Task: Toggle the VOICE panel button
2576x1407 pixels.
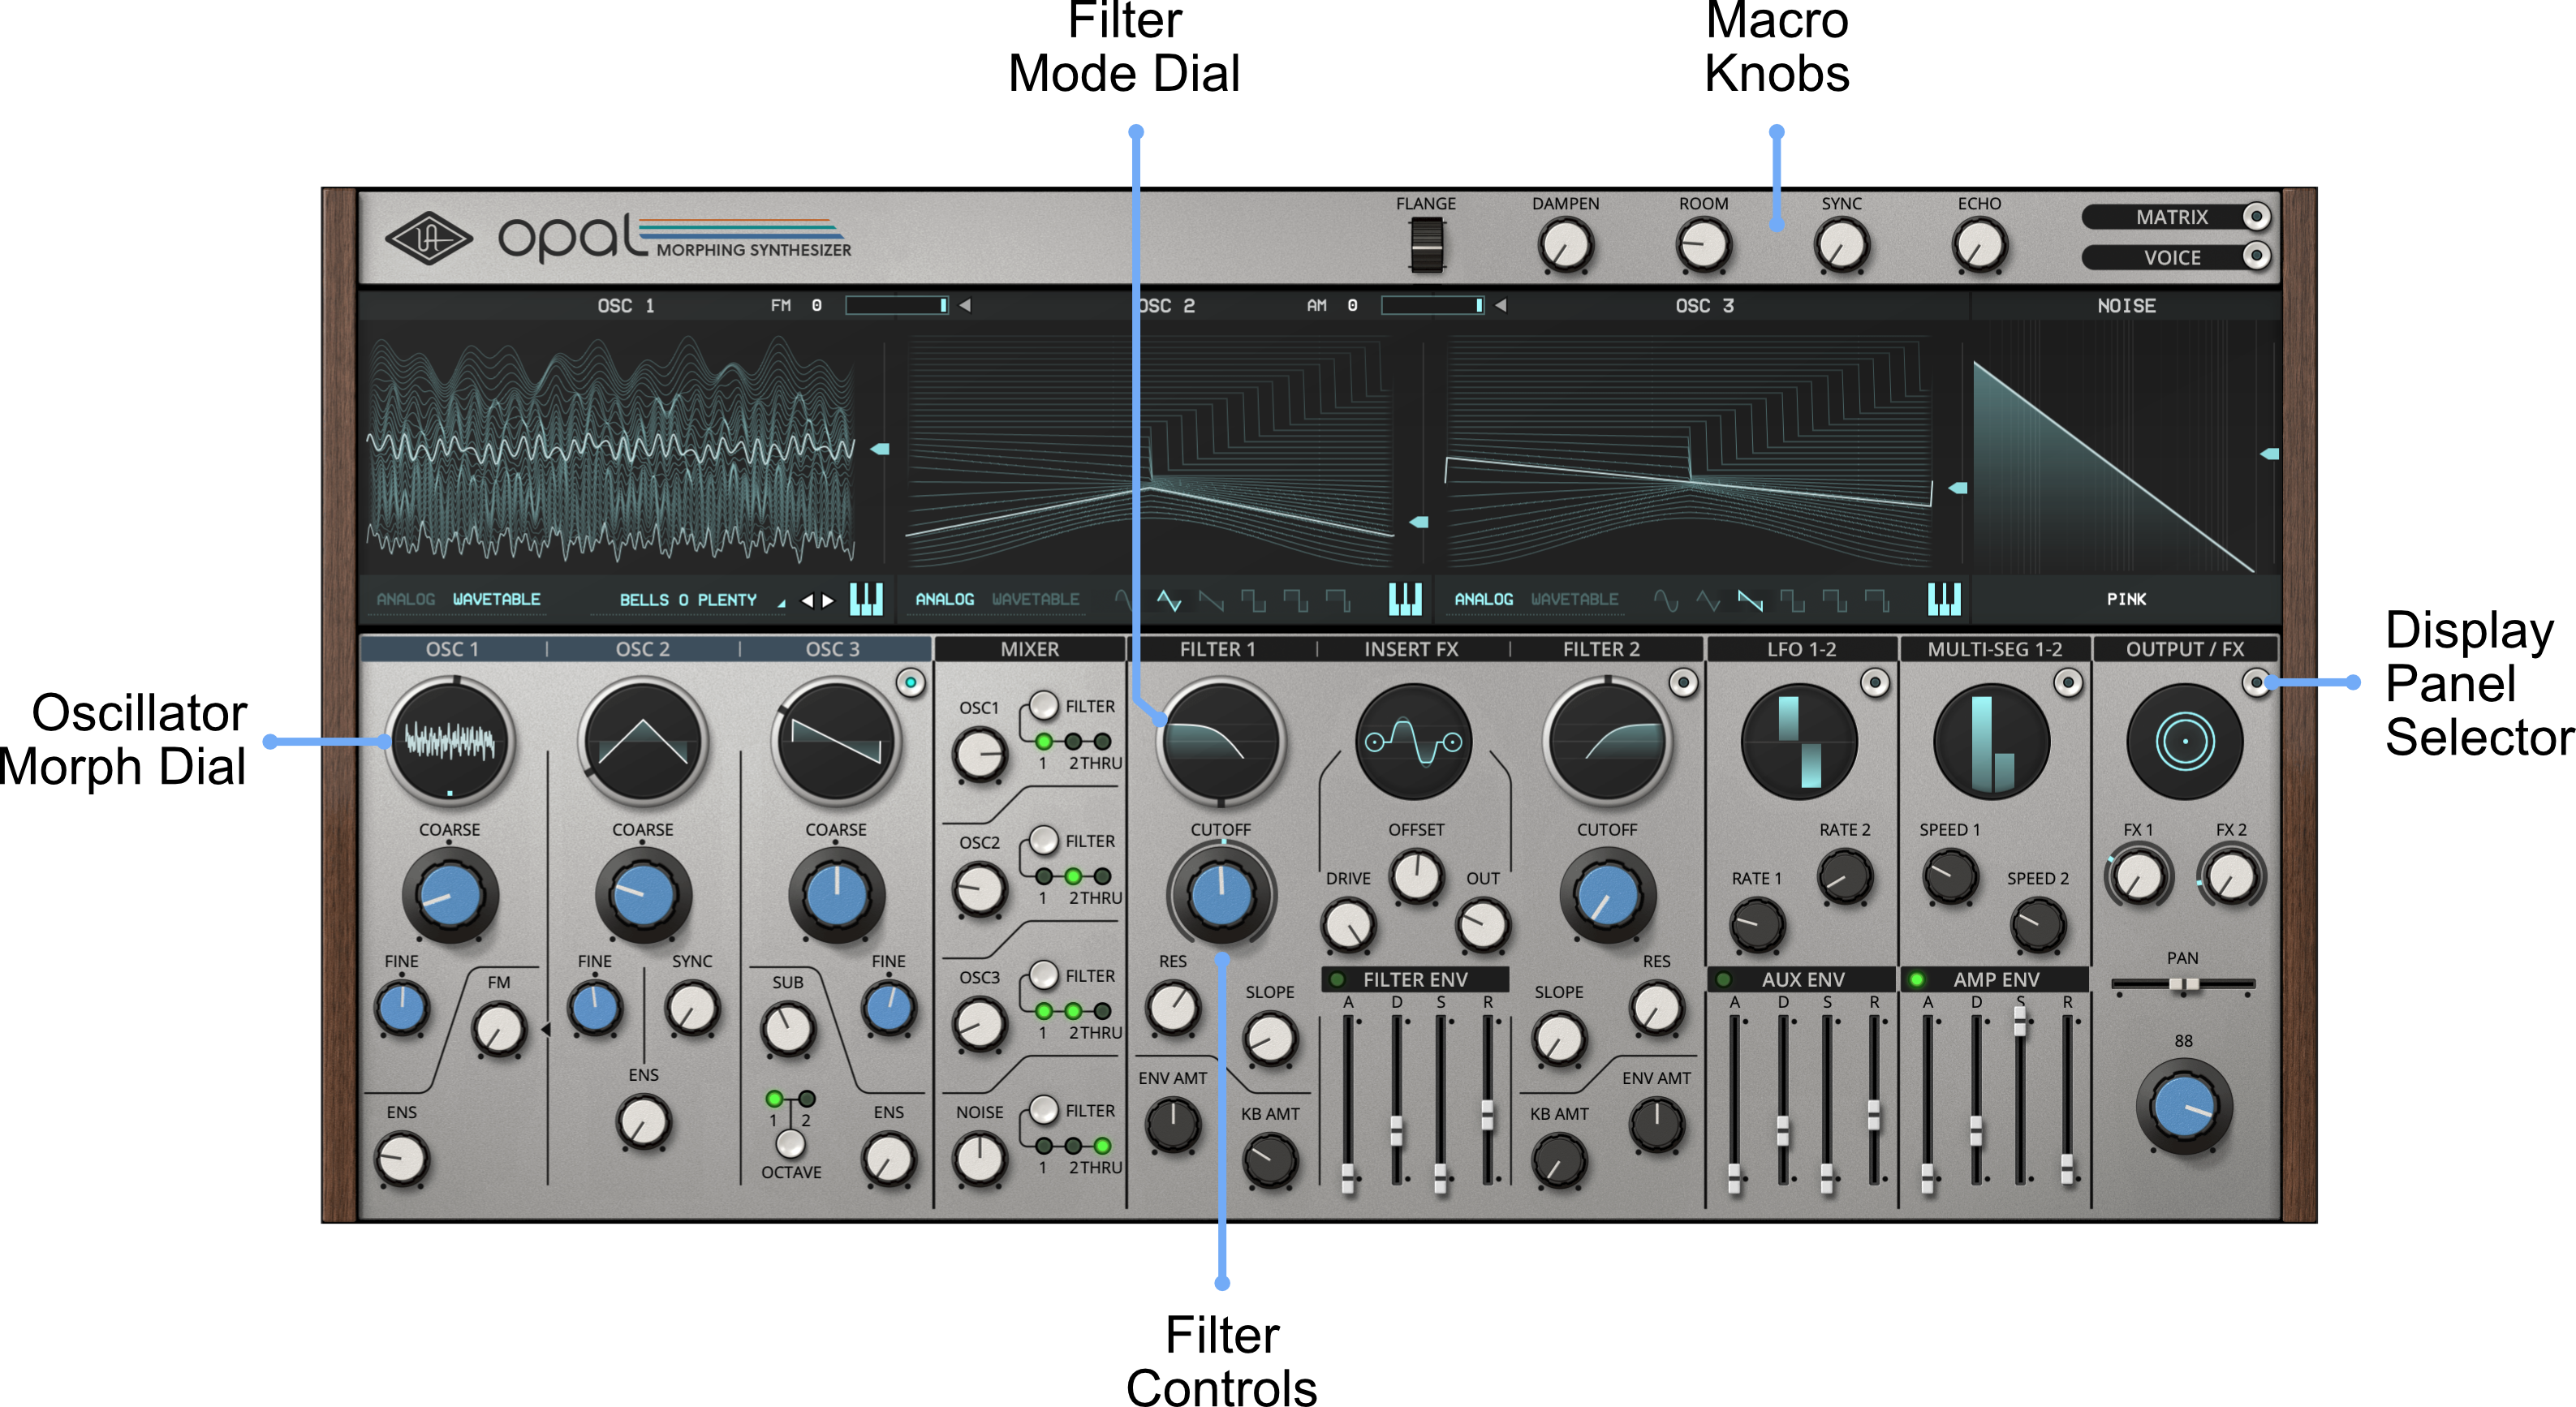Action: [2256, 256]
